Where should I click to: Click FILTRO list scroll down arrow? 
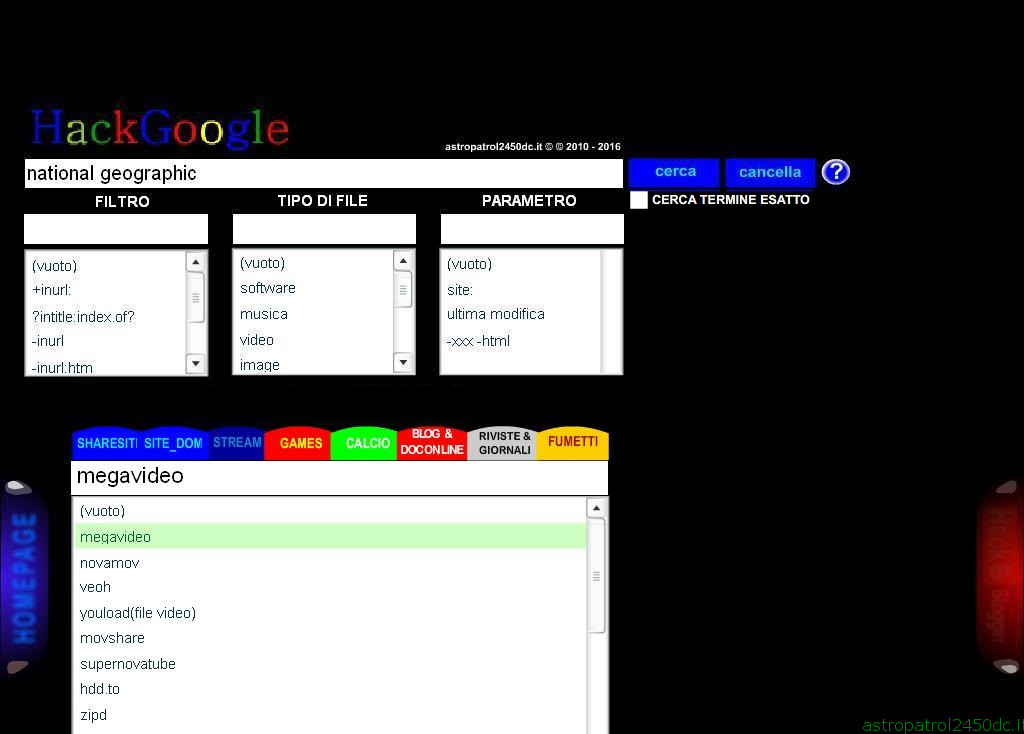pos(195,363)
